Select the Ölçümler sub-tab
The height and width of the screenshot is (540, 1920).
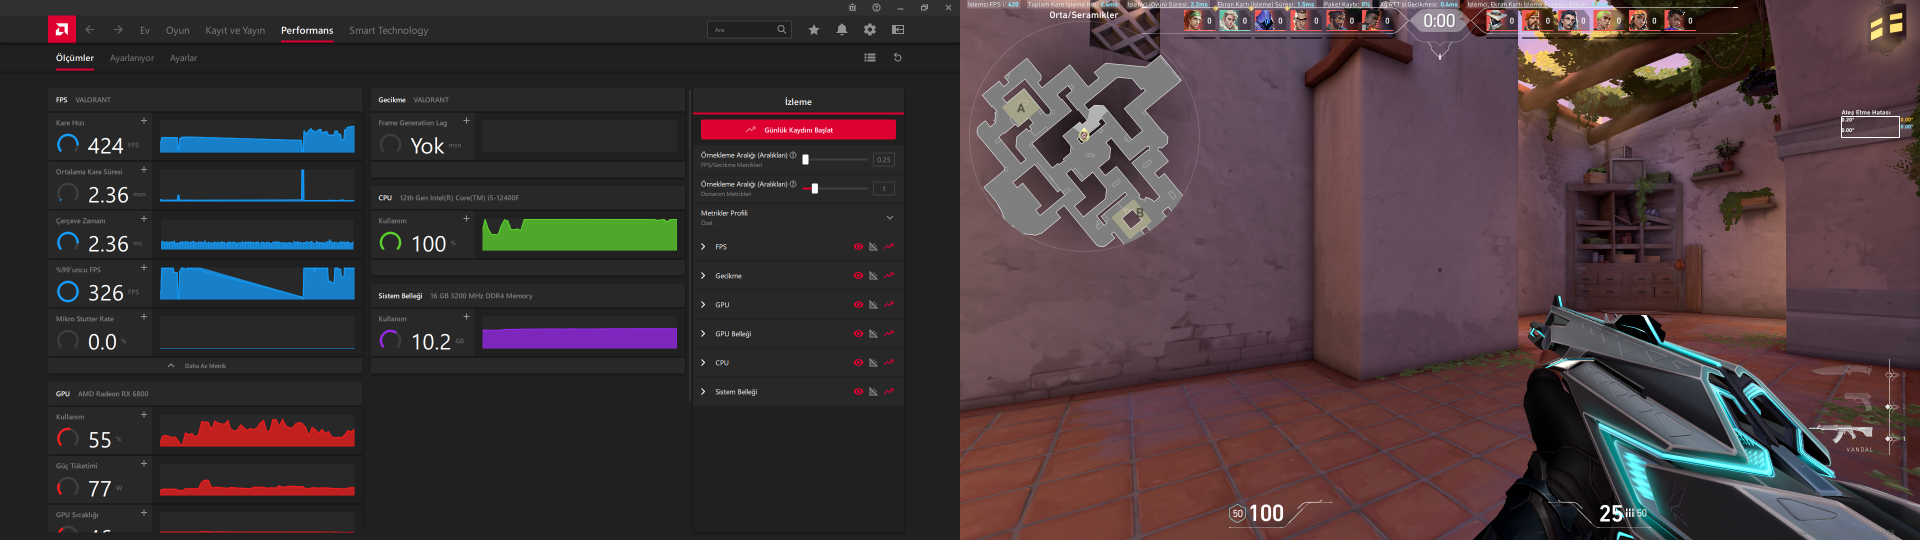point(75,58)
